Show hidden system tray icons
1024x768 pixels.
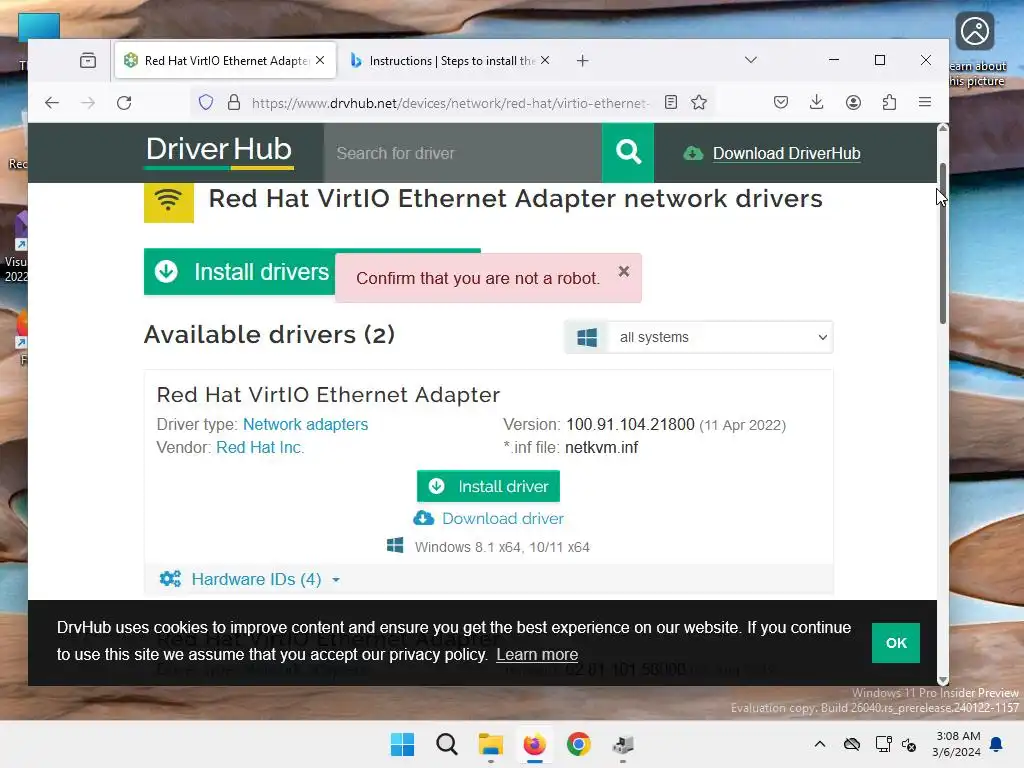point(820,744)
